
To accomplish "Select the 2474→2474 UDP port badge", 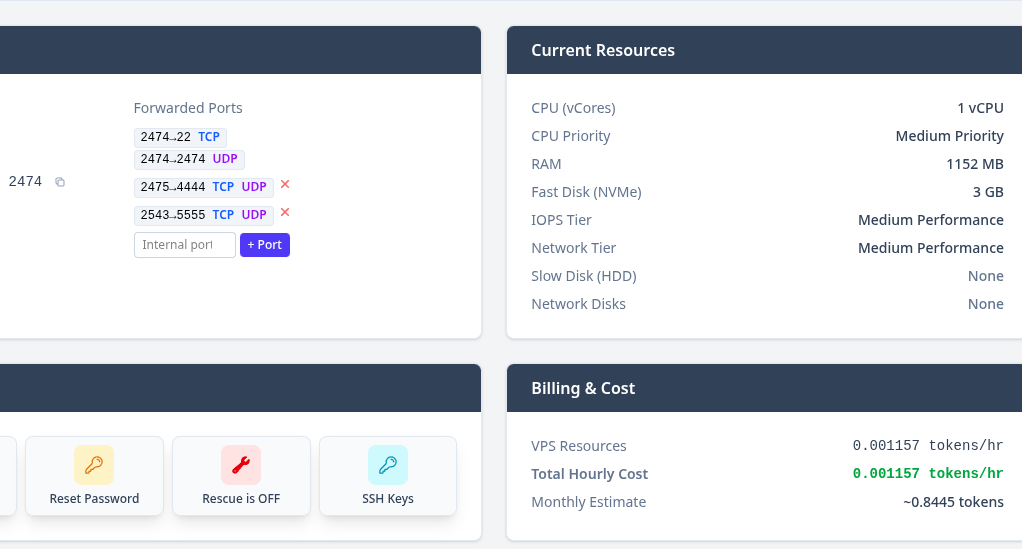I will click(x=189, y=159).
